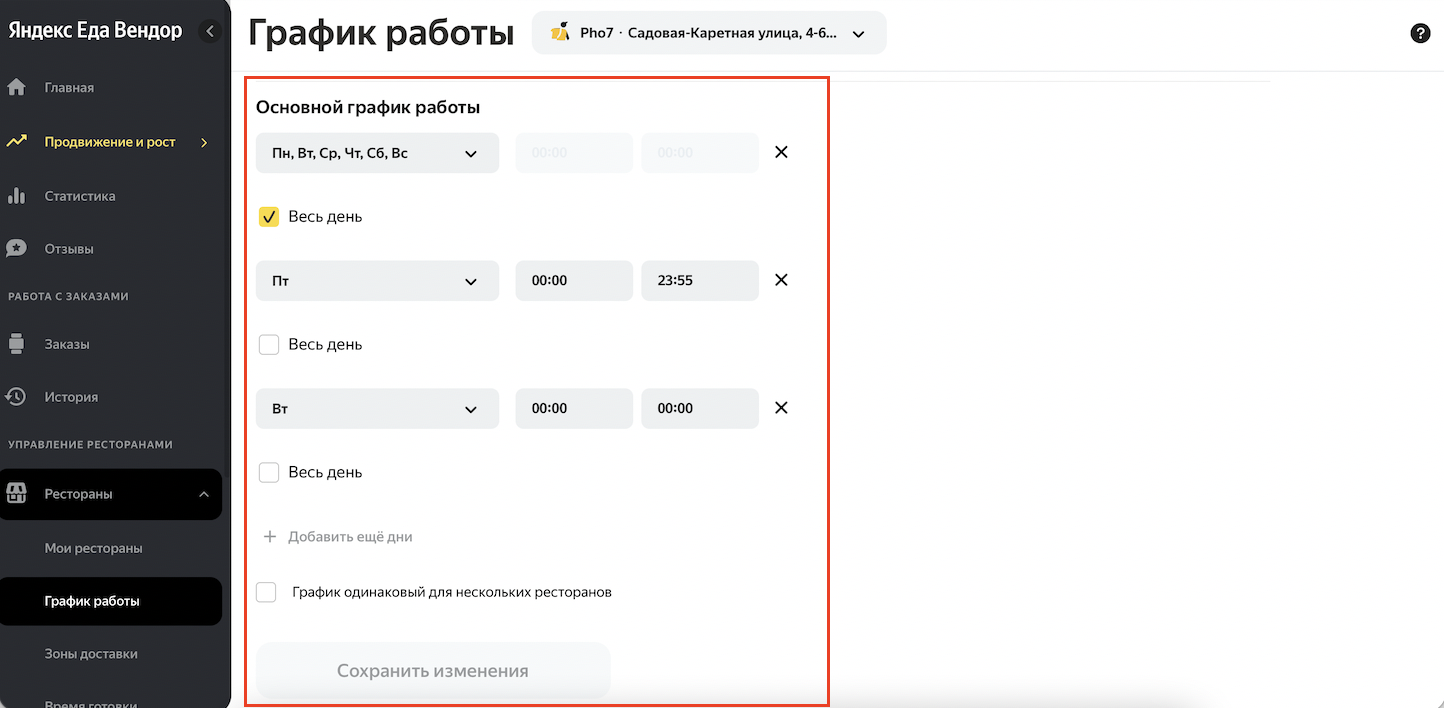The image size is (1444, 708).
Task: Click the 23:55 end time field
Action: (x=699, y=281)
